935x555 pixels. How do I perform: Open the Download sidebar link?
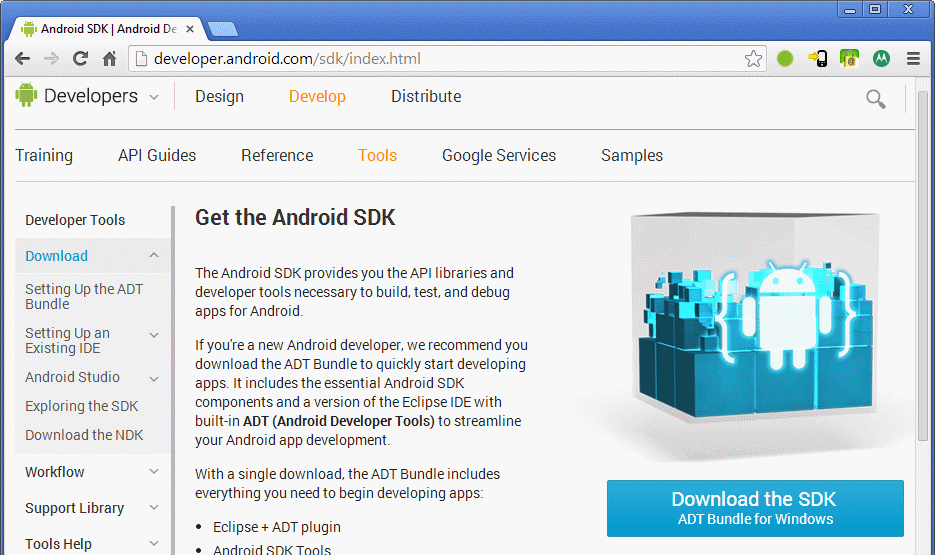click(x=57, y=256)
